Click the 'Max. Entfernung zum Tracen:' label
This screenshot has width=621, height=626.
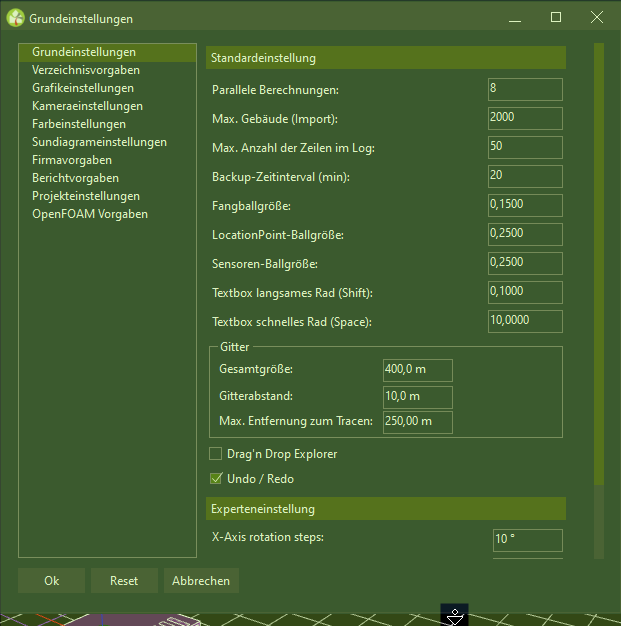[296, 421]
